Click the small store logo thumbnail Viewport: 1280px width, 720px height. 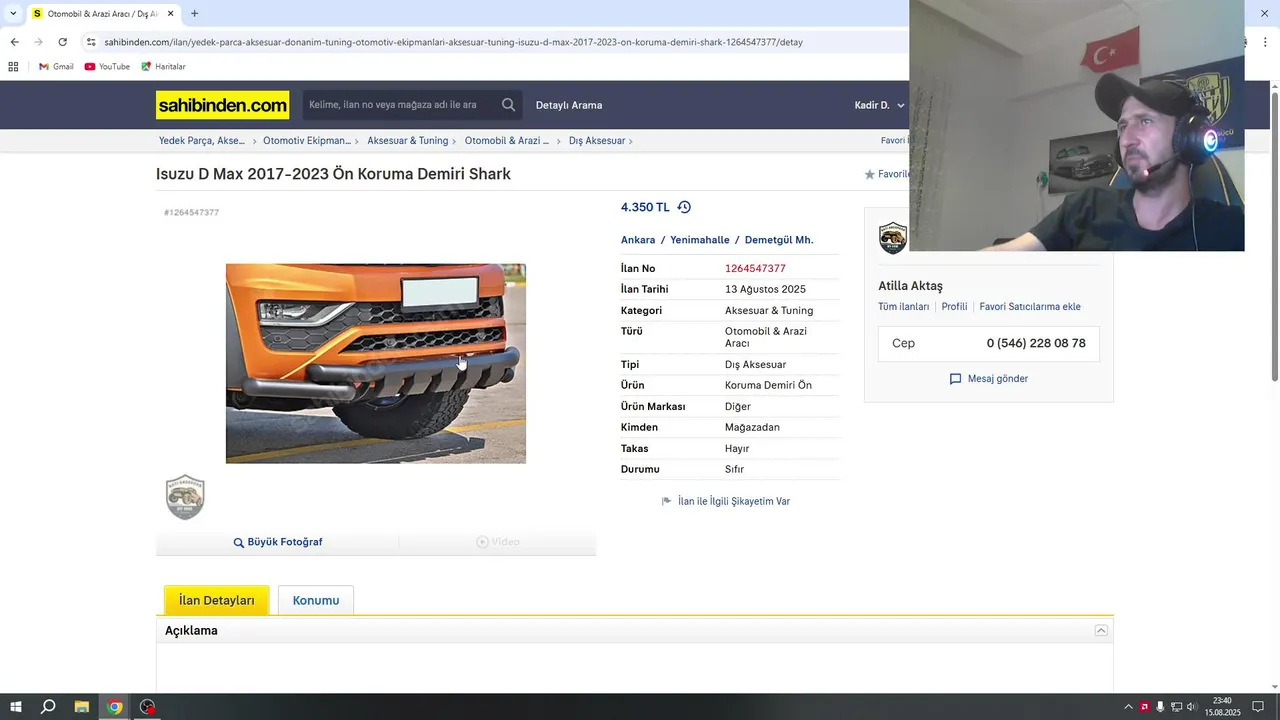point(185,497)
